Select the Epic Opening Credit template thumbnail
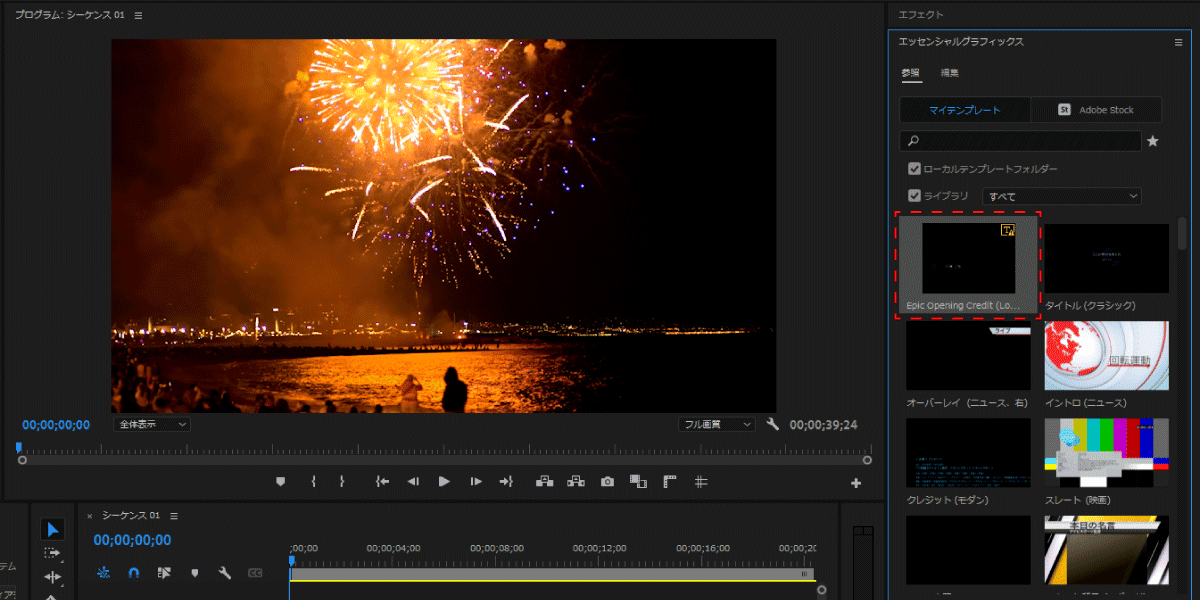 click(x=968, y=265)
